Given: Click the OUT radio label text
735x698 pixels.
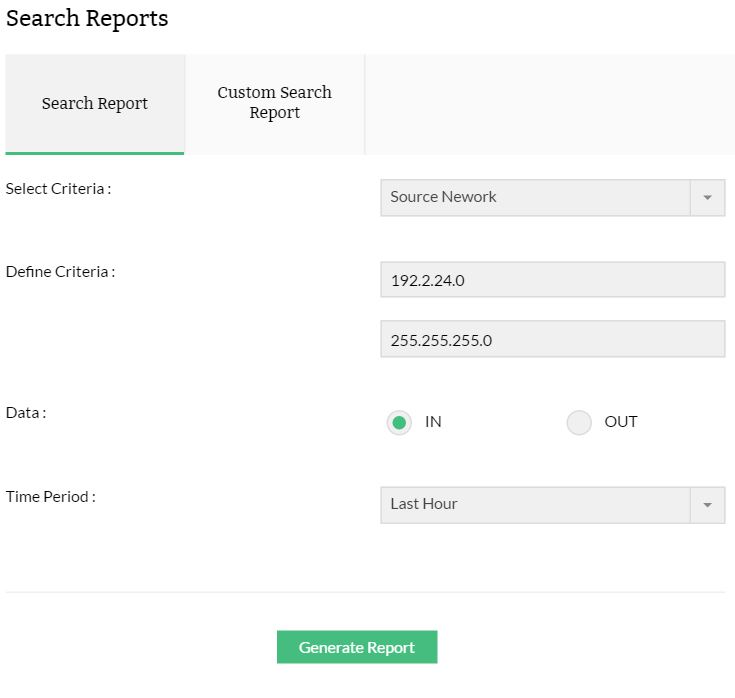Looking at the screenshot, I should pos(620,422).
